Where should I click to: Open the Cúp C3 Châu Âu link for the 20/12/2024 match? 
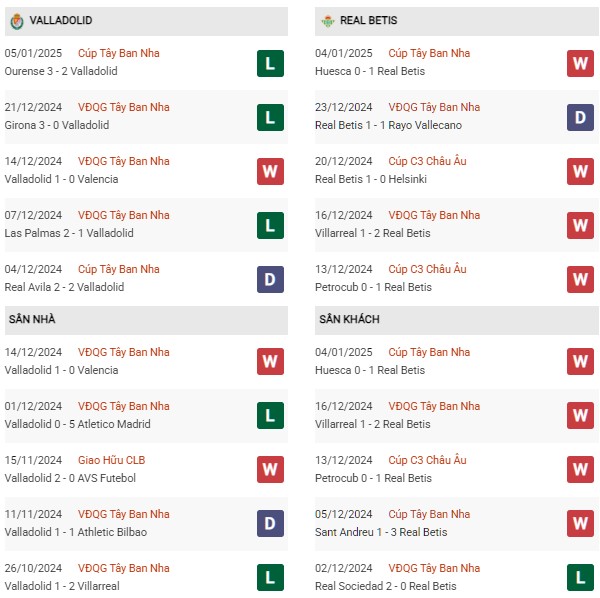point(427,161)
